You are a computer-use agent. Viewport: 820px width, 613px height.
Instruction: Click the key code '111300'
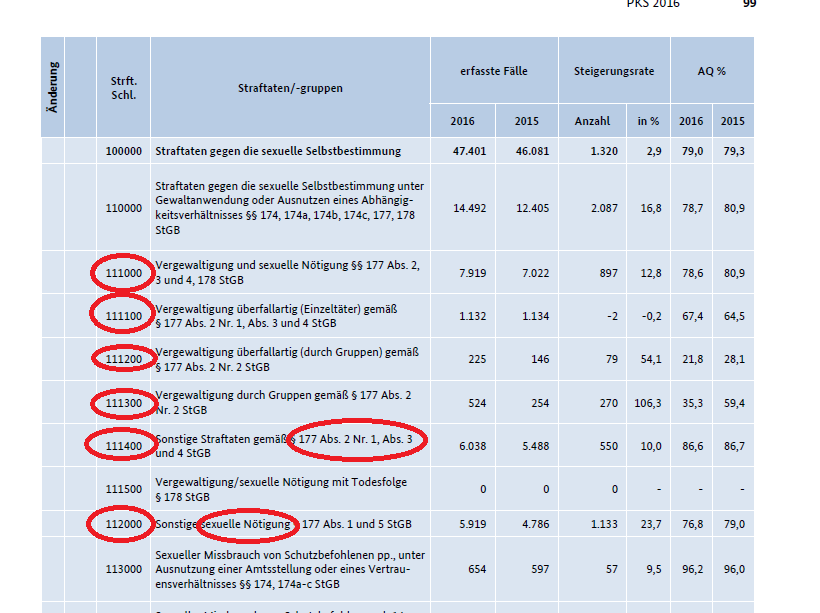pyautogui.click(x=123, y=403)
